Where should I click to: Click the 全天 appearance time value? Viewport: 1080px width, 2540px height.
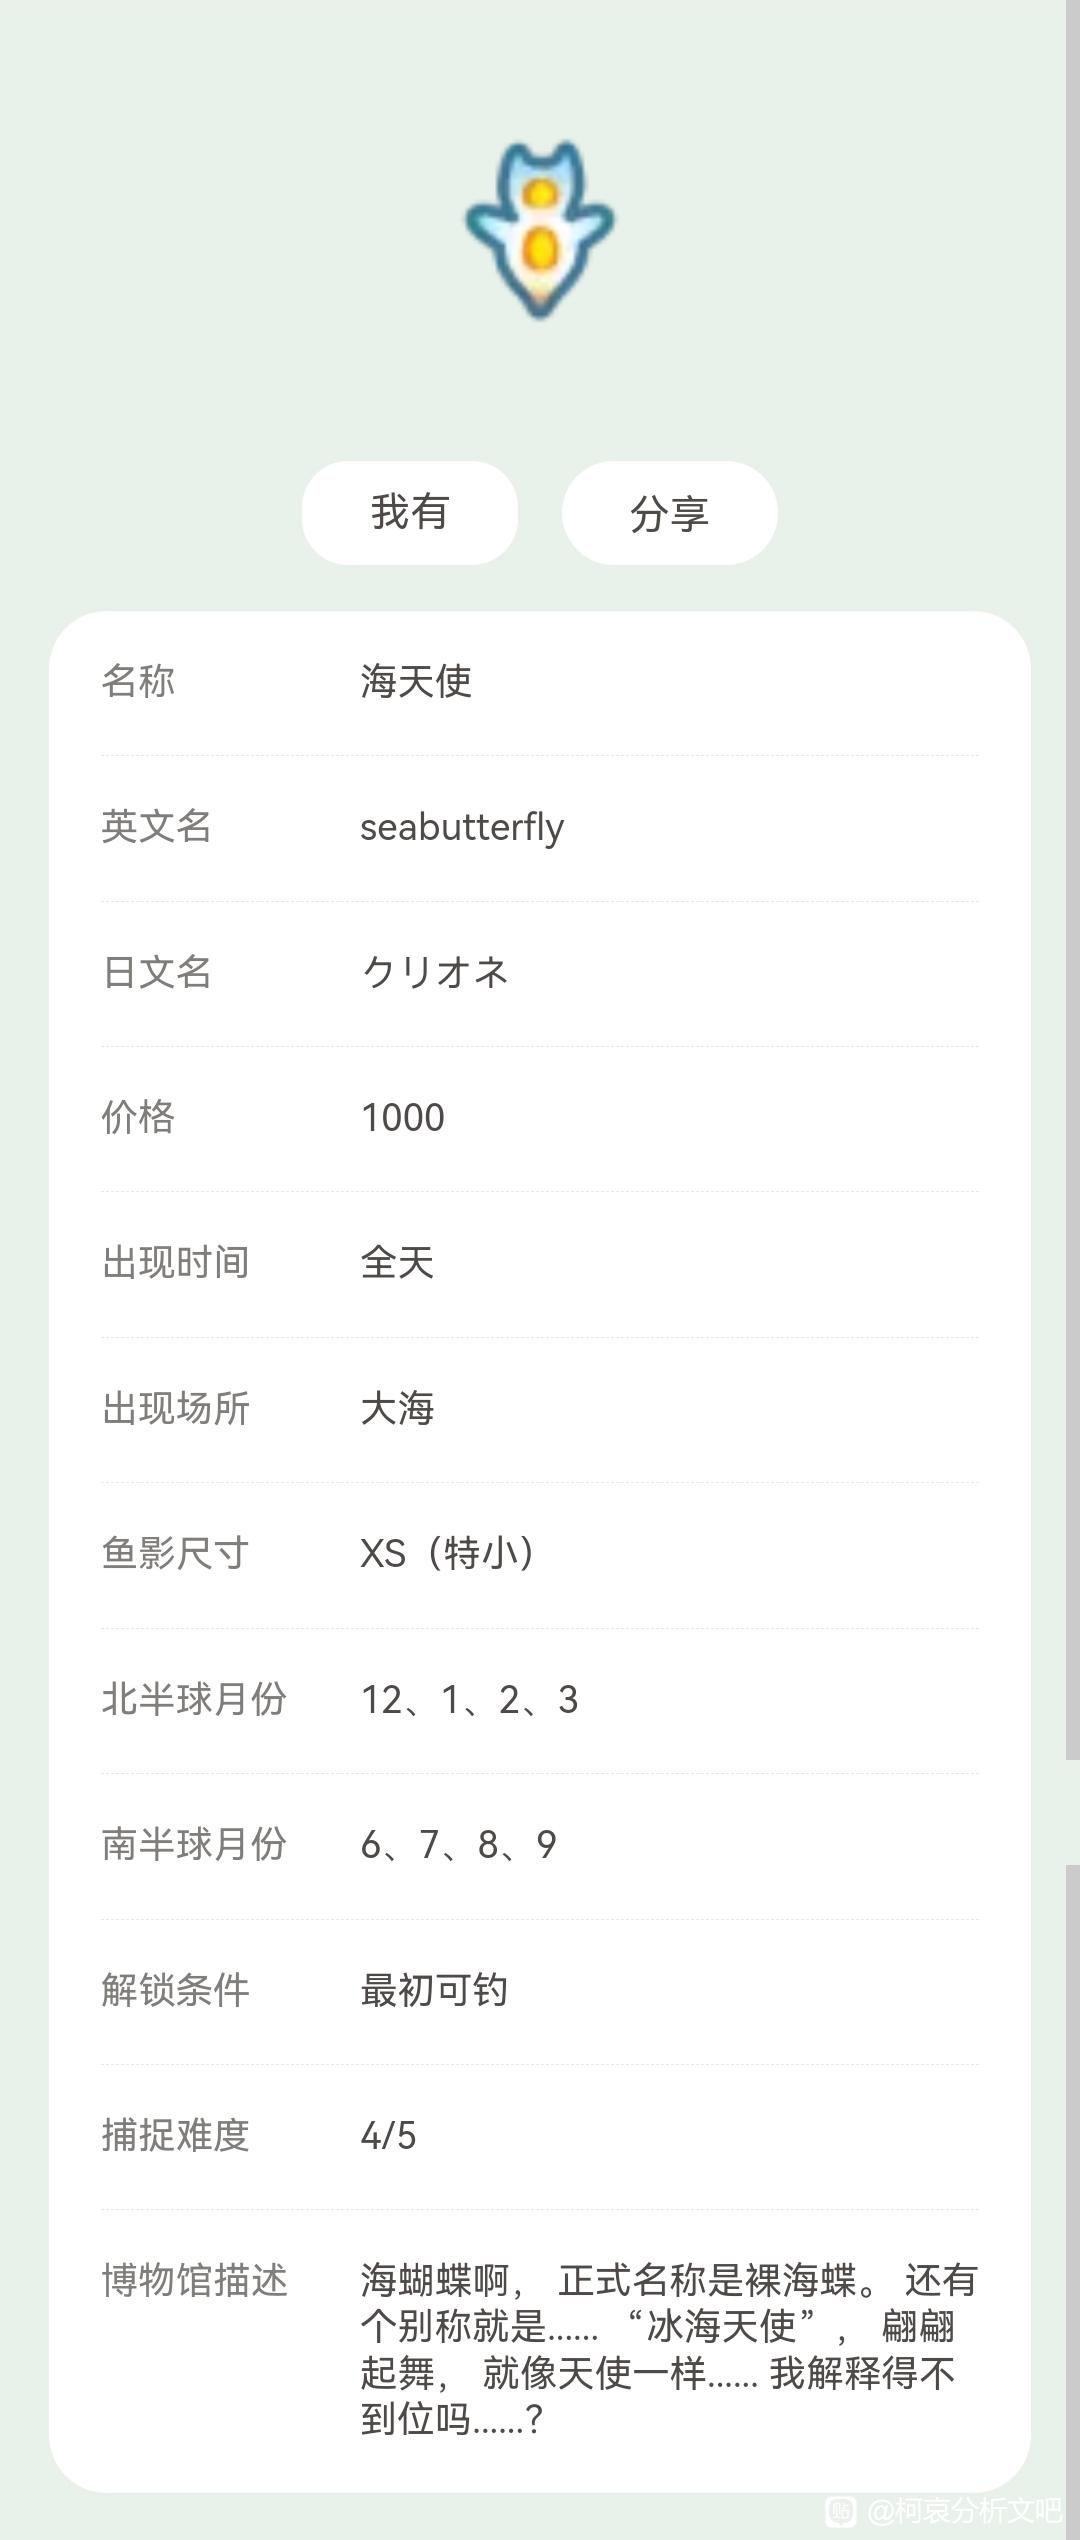click(x=397, y=1263)
